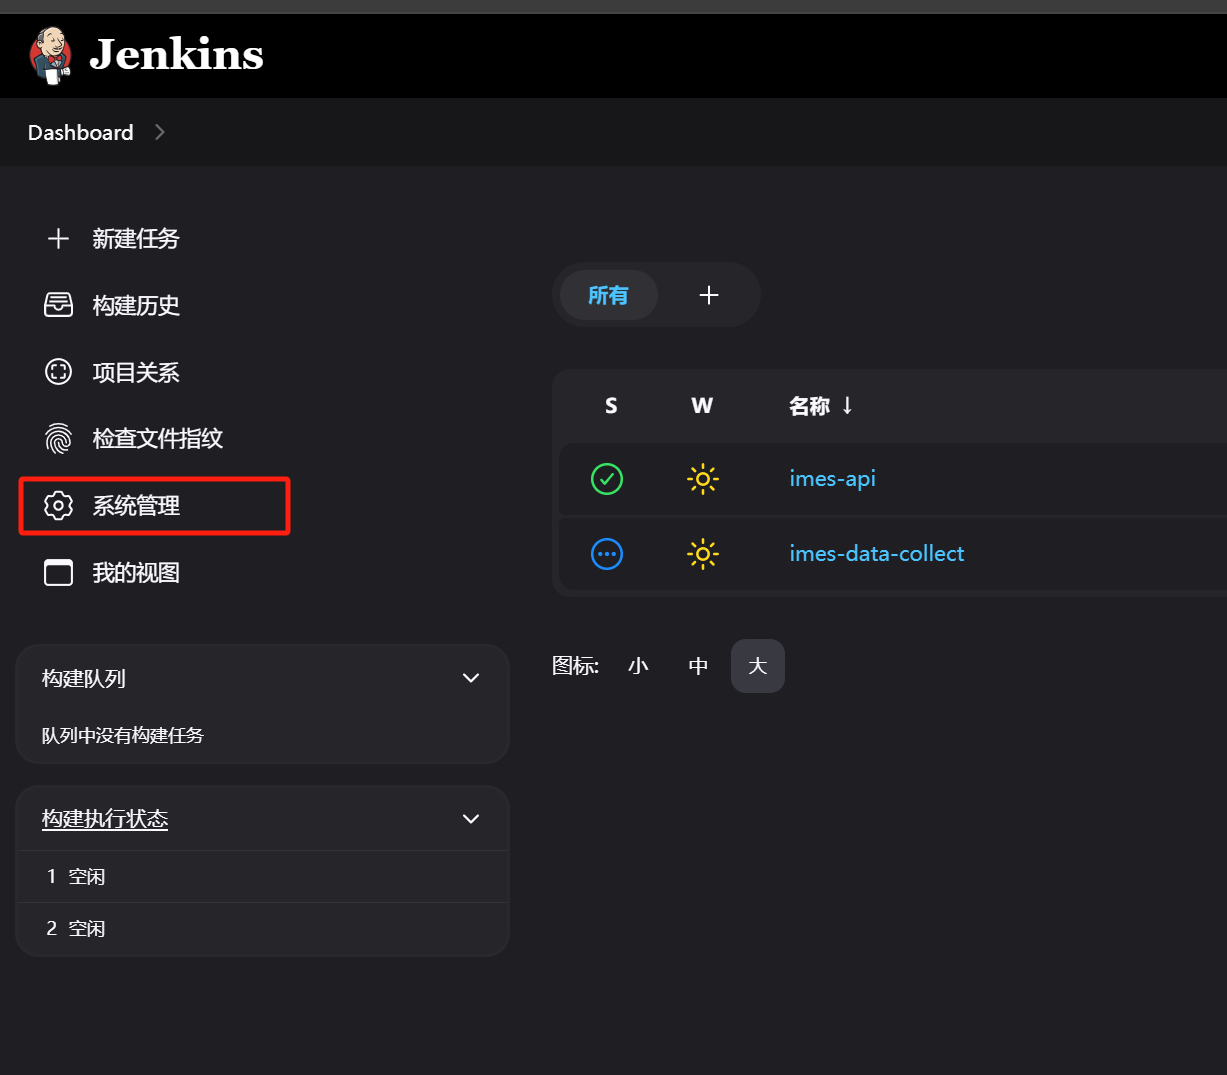1227x1075 pixels.
Task: Open the 新建任务 link
Action: click(136, 239)
